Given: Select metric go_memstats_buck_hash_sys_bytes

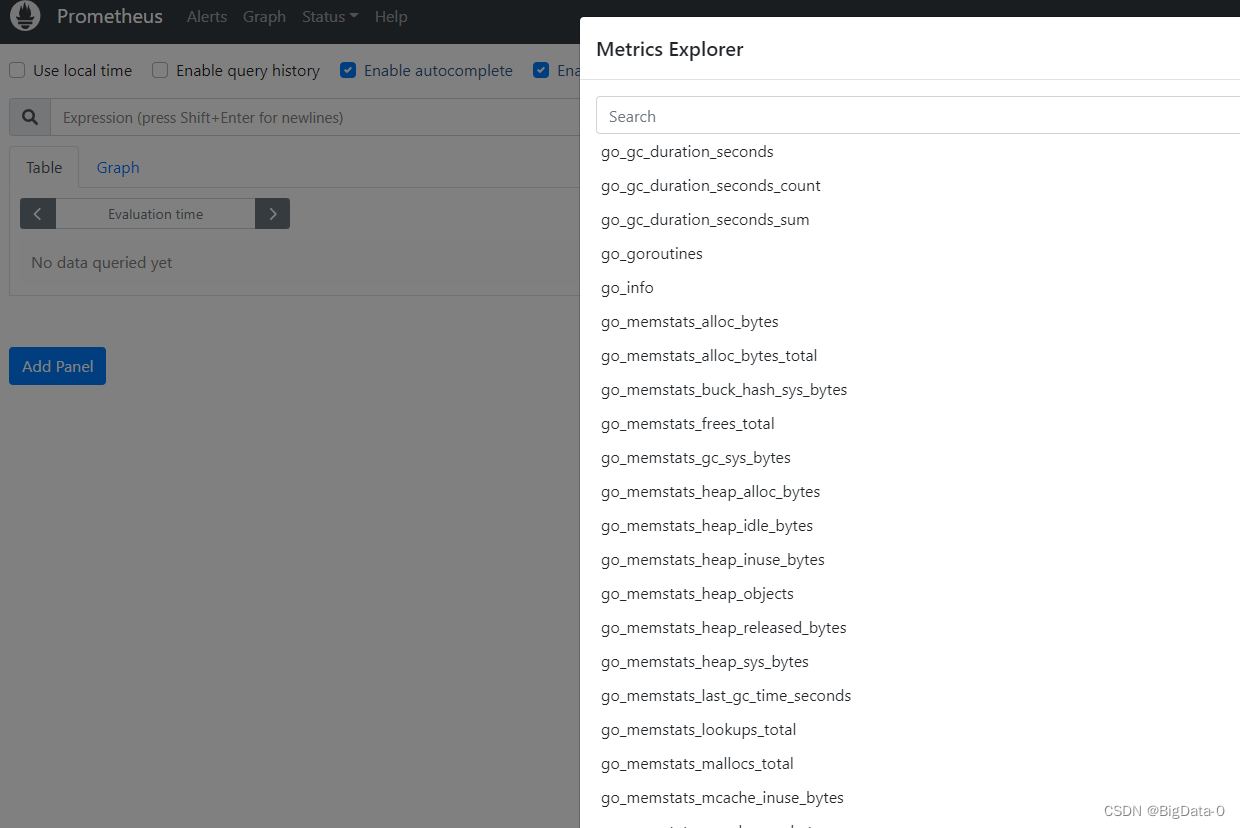Looking at the screenshot, I should pos(724,390).
